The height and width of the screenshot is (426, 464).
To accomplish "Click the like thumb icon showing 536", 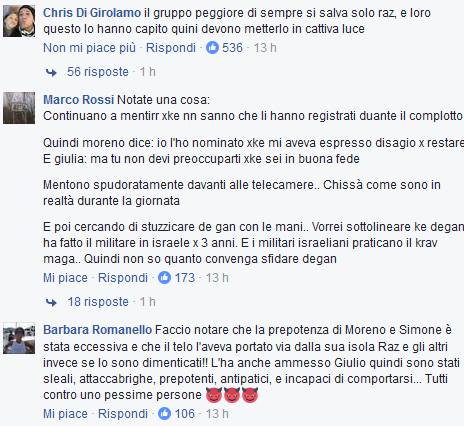I will (x=212, y=48).
